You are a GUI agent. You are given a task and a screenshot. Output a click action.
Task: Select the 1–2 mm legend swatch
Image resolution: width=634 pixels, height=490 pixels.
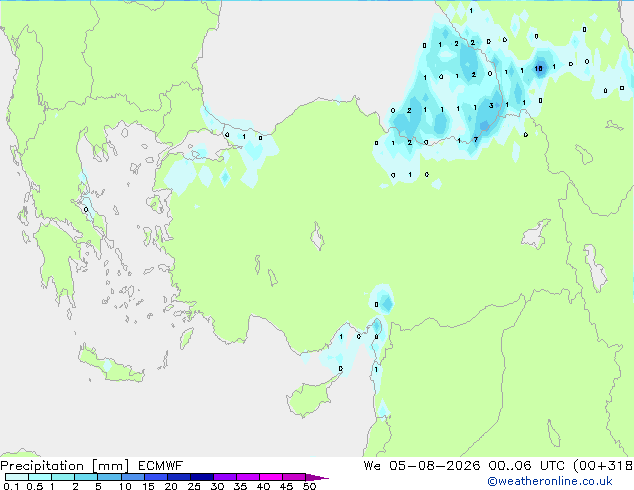pyautogui.click(x=63, y=477)
